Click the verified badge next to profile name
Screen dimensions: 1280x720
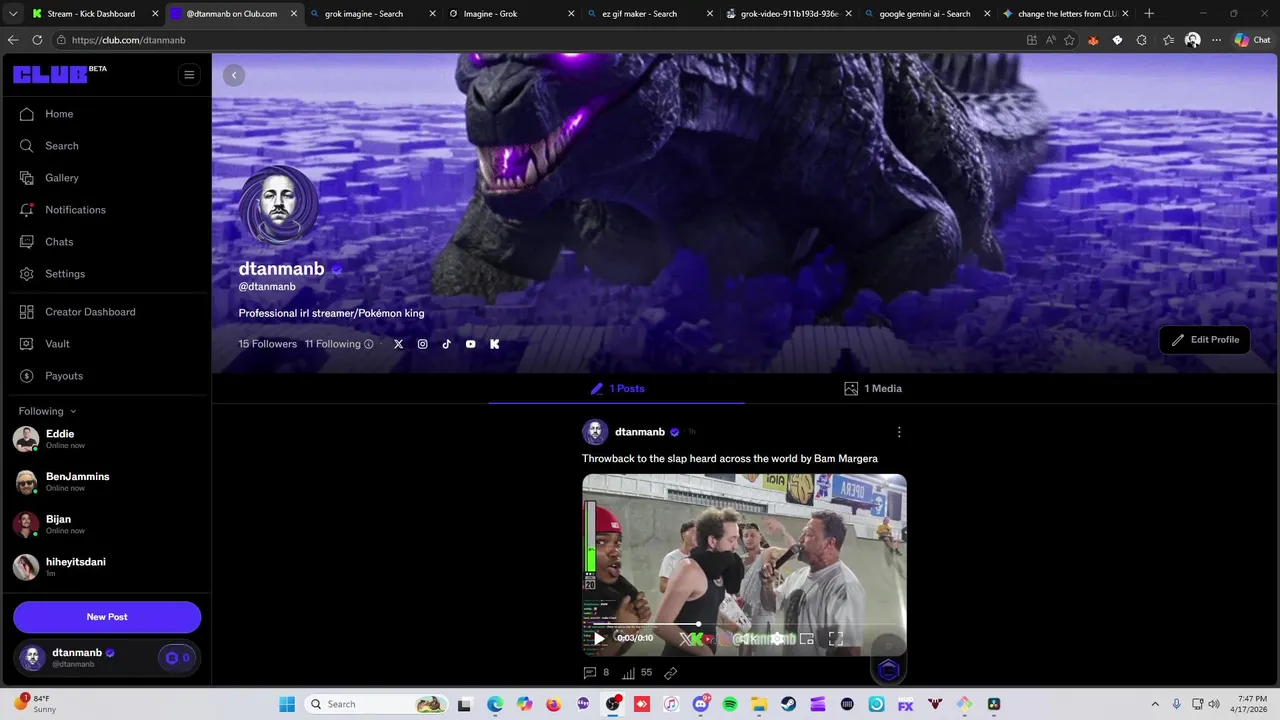click(337, 269)
